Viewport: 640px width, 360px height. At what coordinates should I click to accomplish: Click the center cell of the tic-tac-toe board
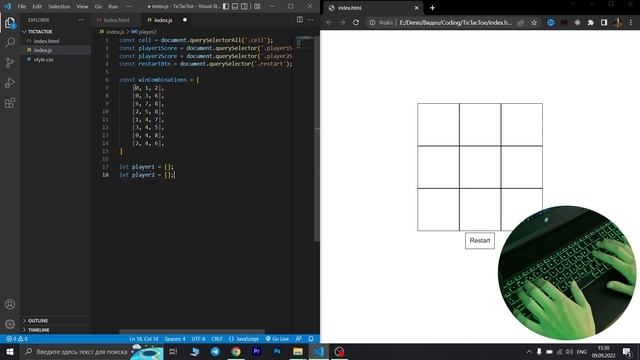pos(480,167)
